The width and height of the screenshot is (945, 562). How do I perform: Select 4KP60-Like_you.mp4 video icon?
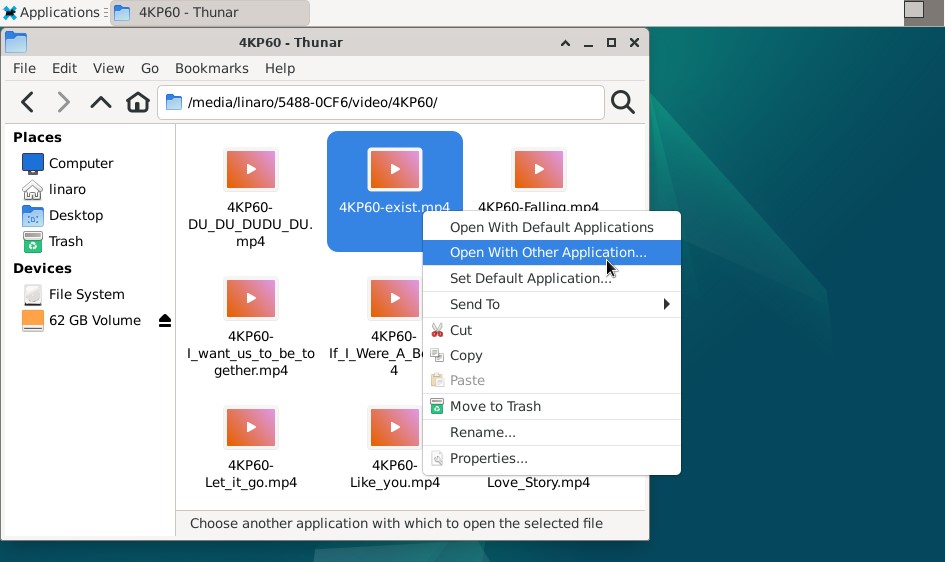395,427
